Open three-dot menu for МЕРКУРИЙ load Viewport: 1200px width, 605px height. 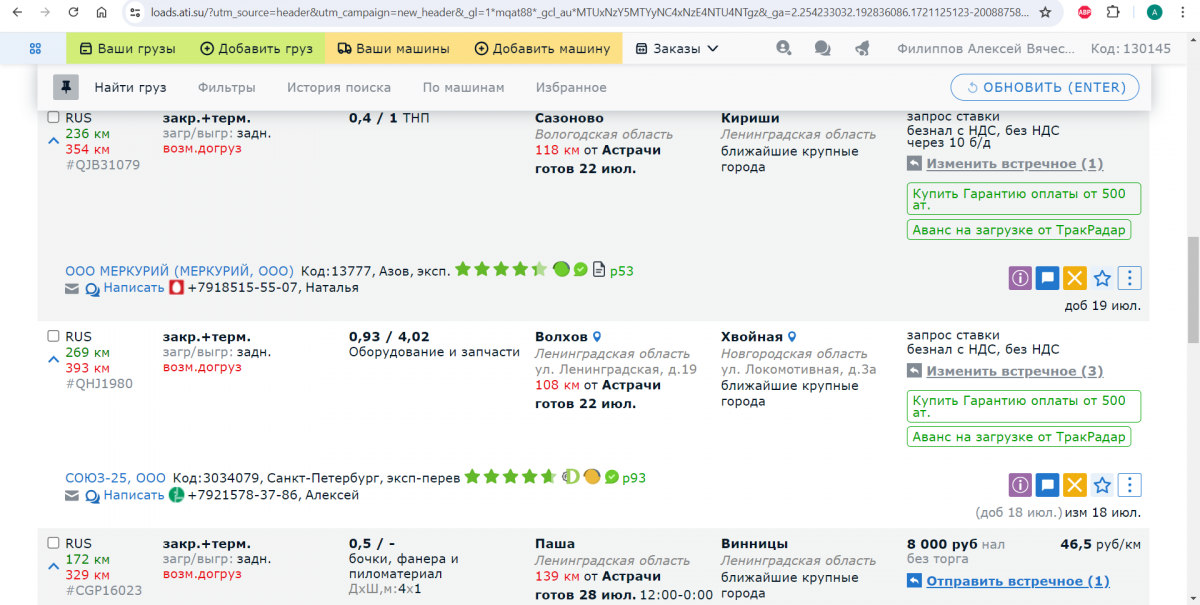(x=1129, y=279)
